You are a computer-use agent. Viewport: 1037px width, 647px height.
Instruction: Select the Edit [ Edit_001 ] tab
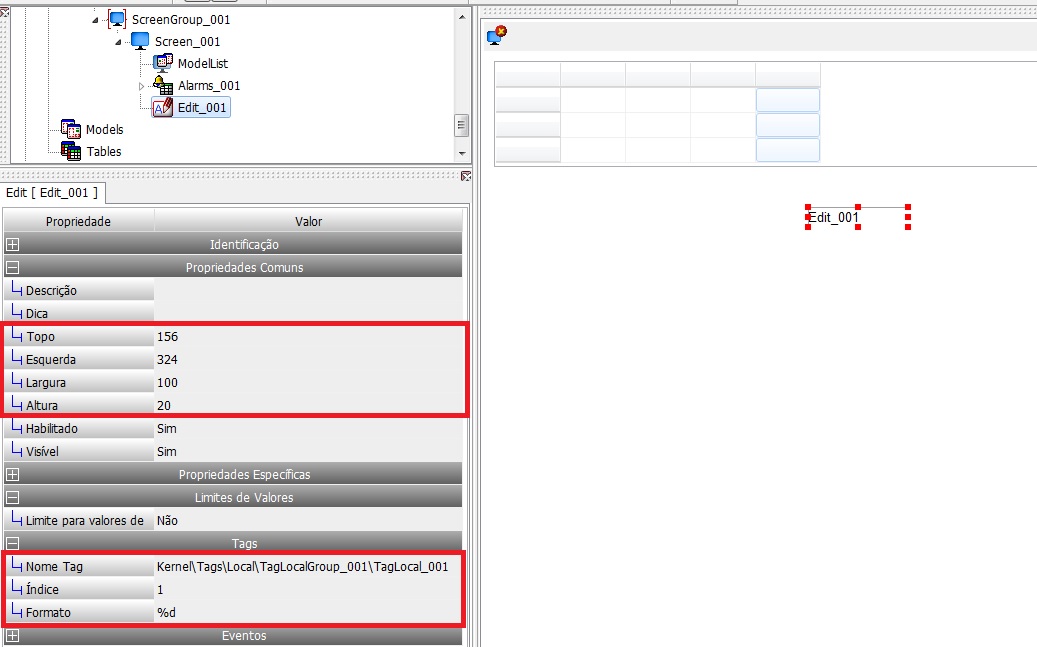click(52, 193)
